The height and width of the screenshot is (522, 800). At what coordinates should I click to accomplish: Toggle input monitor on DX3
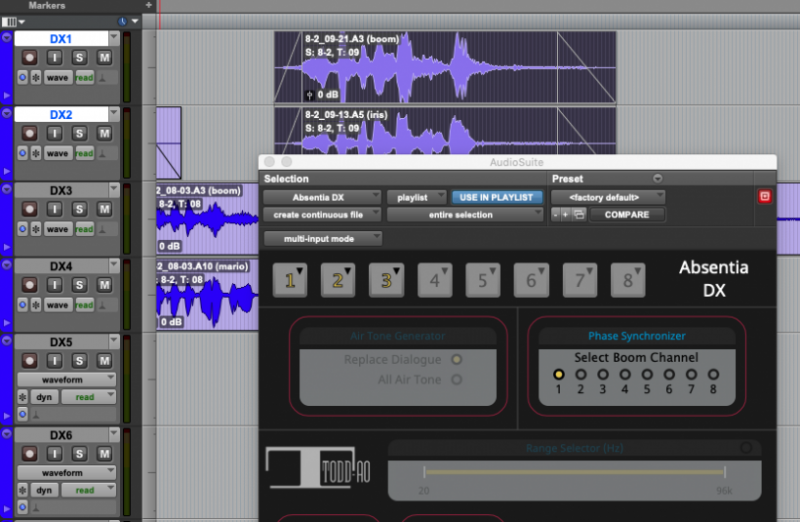click(54, 209)
